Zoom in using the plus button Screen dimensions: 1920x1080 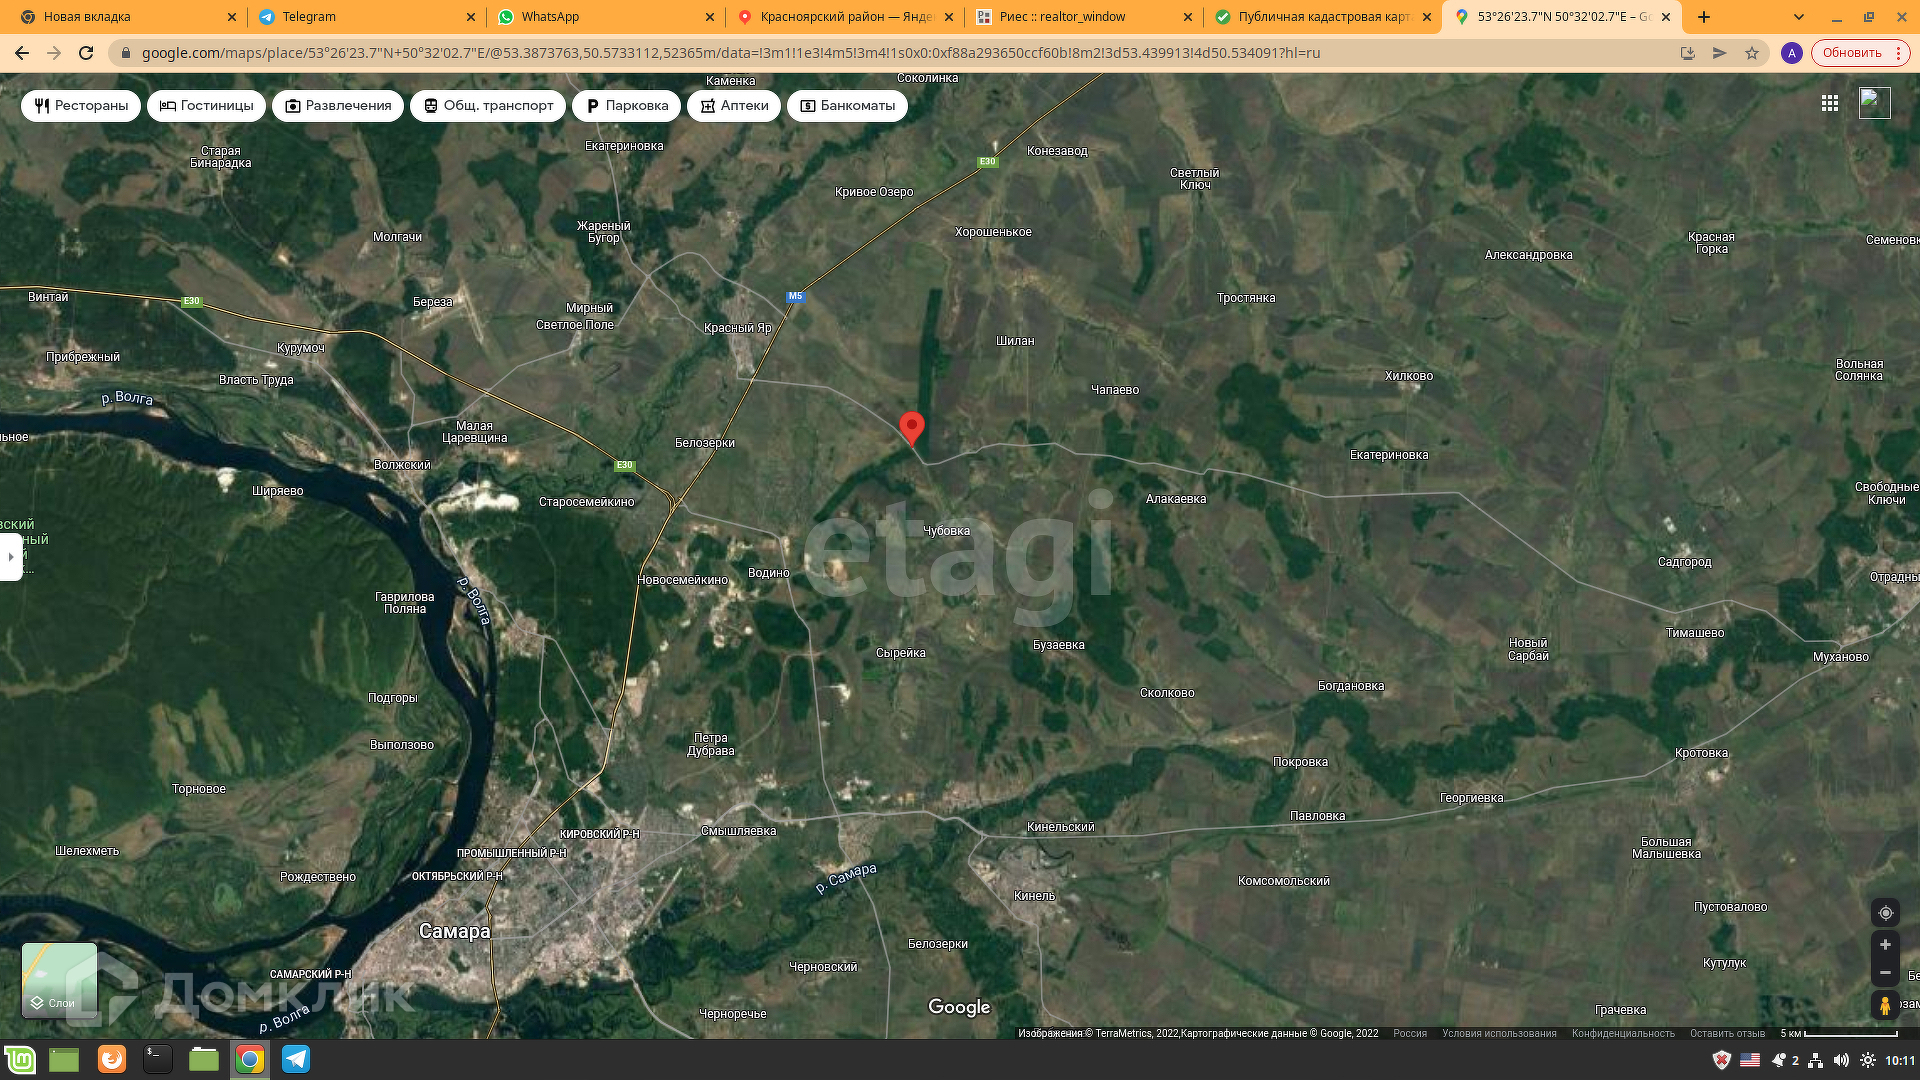coord(1885,945)
